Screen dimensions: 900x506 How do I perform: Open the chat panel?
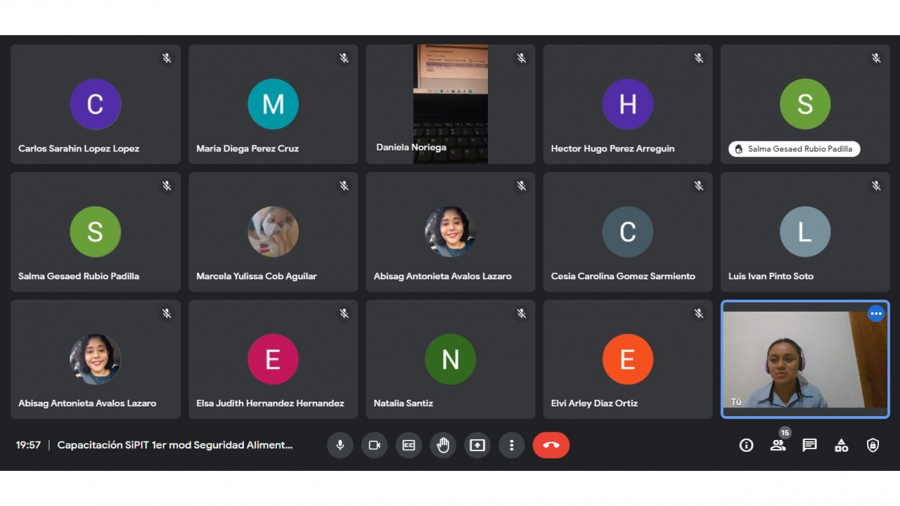click(x=809, y=445)
